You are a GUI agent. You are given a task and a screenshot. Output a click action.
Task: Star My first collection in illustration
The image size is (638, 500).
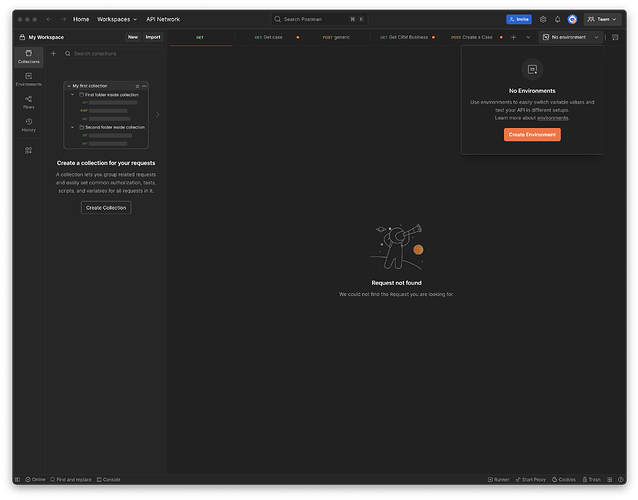(138, 86)
